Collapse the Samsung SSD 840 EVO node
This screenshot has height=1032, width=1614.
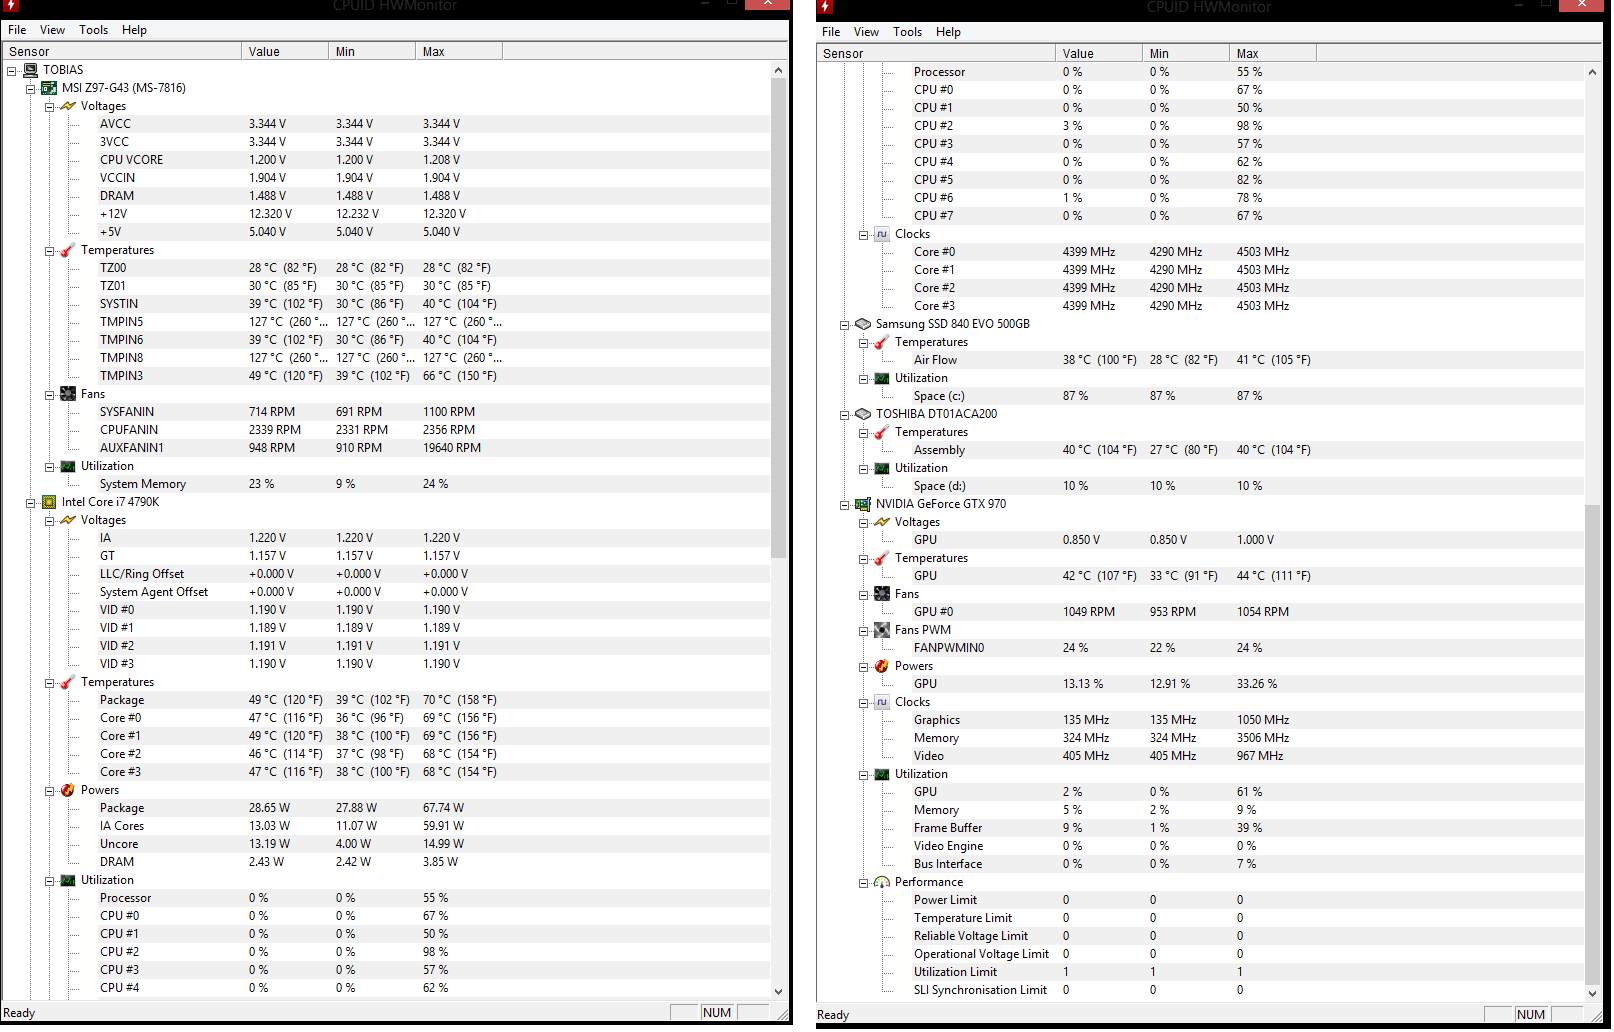(845, 325)
